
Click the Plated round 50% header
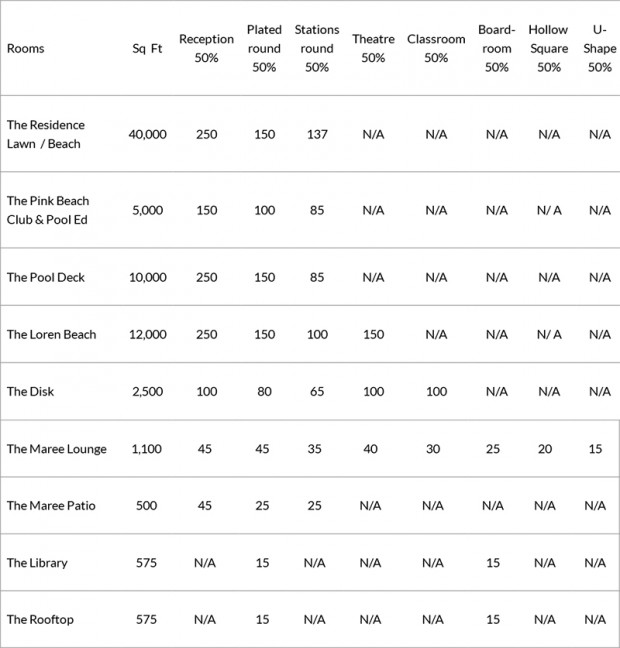pyautogui.click(x=264, y=48)
